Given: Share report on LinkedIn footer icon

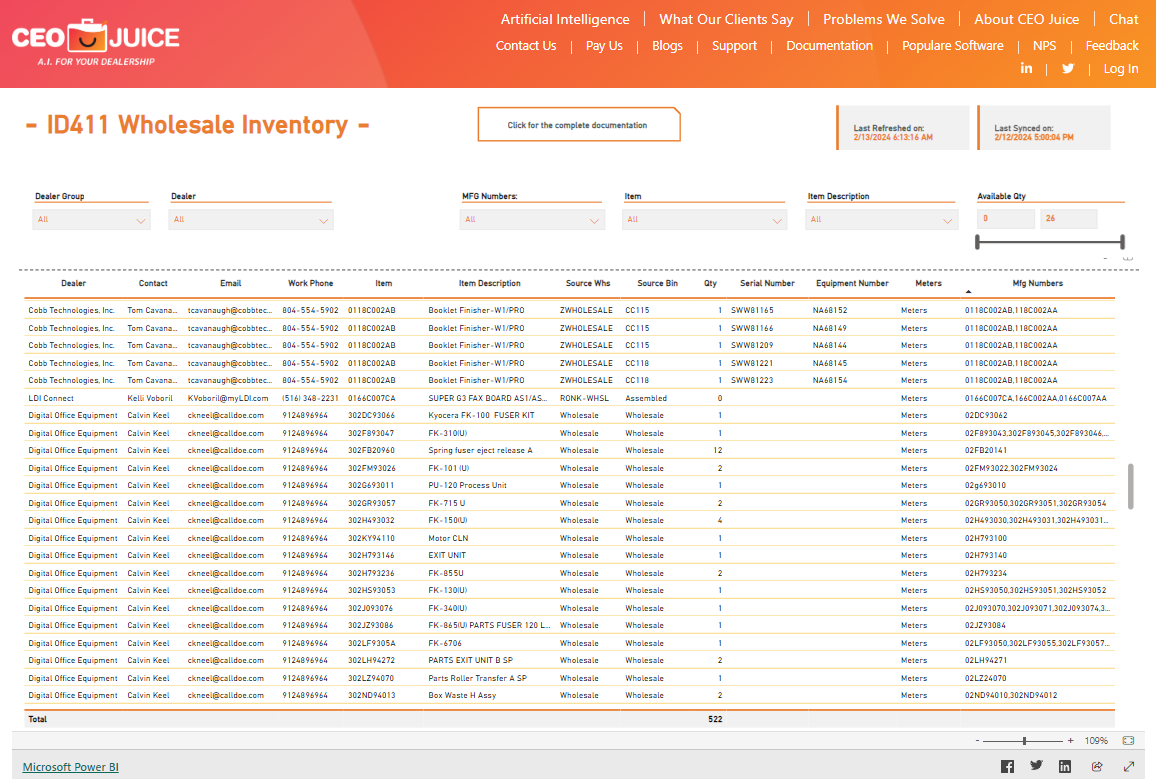Looking at the screenshot, I should click(x=1065, y=767).
